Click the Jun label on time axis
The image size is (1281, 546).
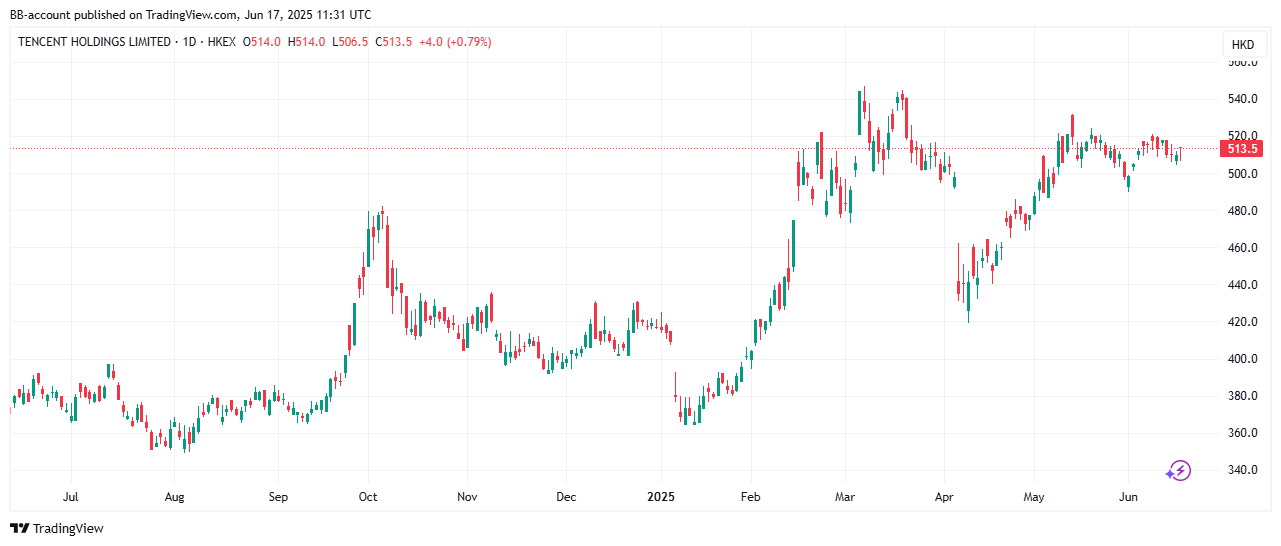pyautogui.click(x=1128, y=496)
